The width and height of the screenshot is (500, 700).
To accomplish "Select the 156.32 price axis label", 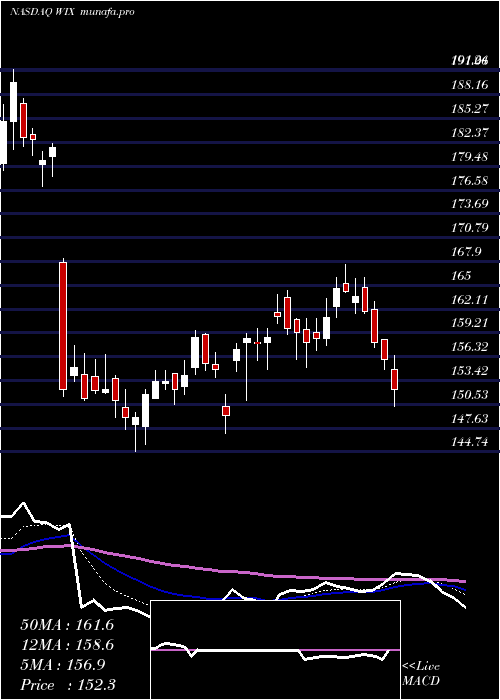I will pyautogui.click(x=468, y=347).
